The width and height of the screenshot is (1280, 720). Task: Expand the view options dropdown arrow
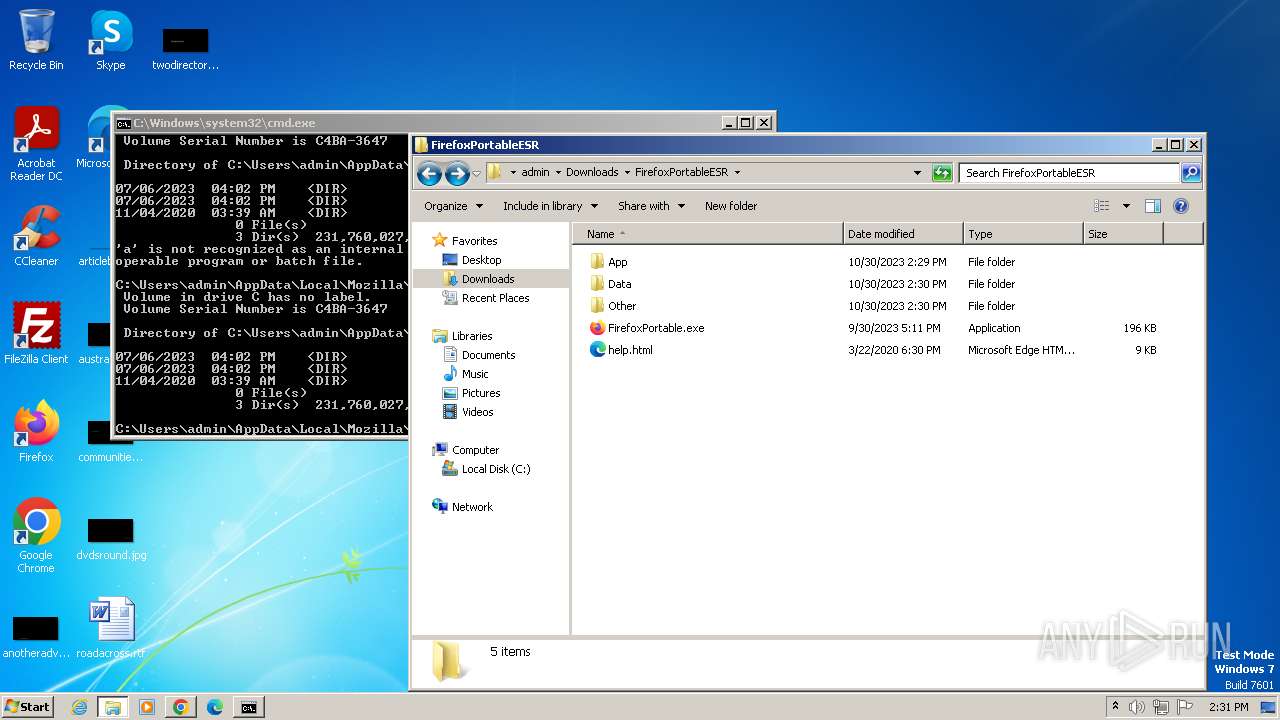click(x=1126, y=206)
